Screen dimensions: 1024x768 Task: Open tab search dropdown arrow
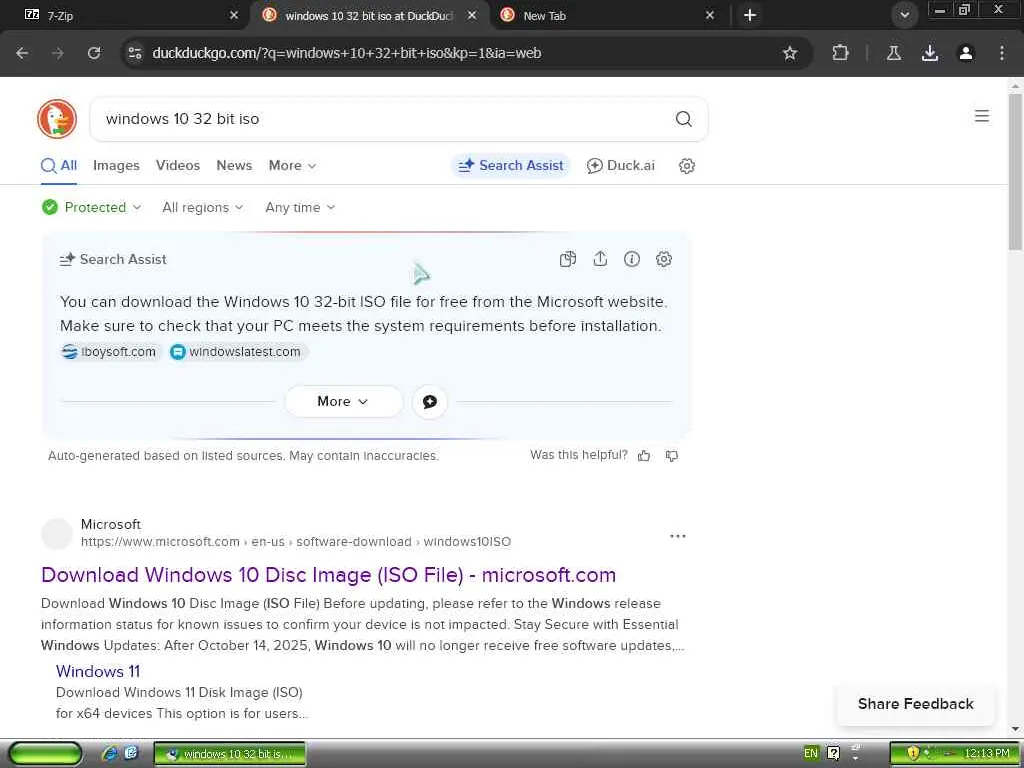click(904, 15)
